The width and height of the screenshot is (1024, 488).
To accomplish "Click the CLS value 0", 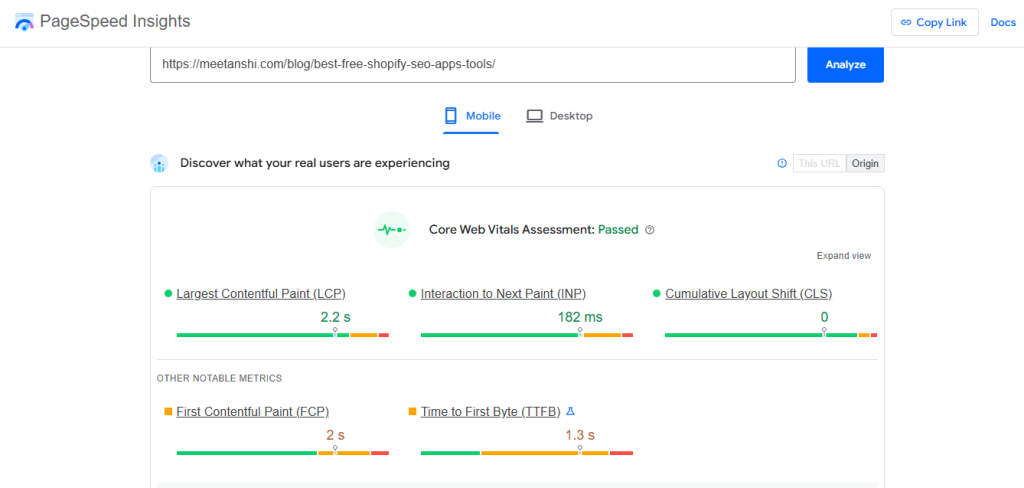I will 824,317.
